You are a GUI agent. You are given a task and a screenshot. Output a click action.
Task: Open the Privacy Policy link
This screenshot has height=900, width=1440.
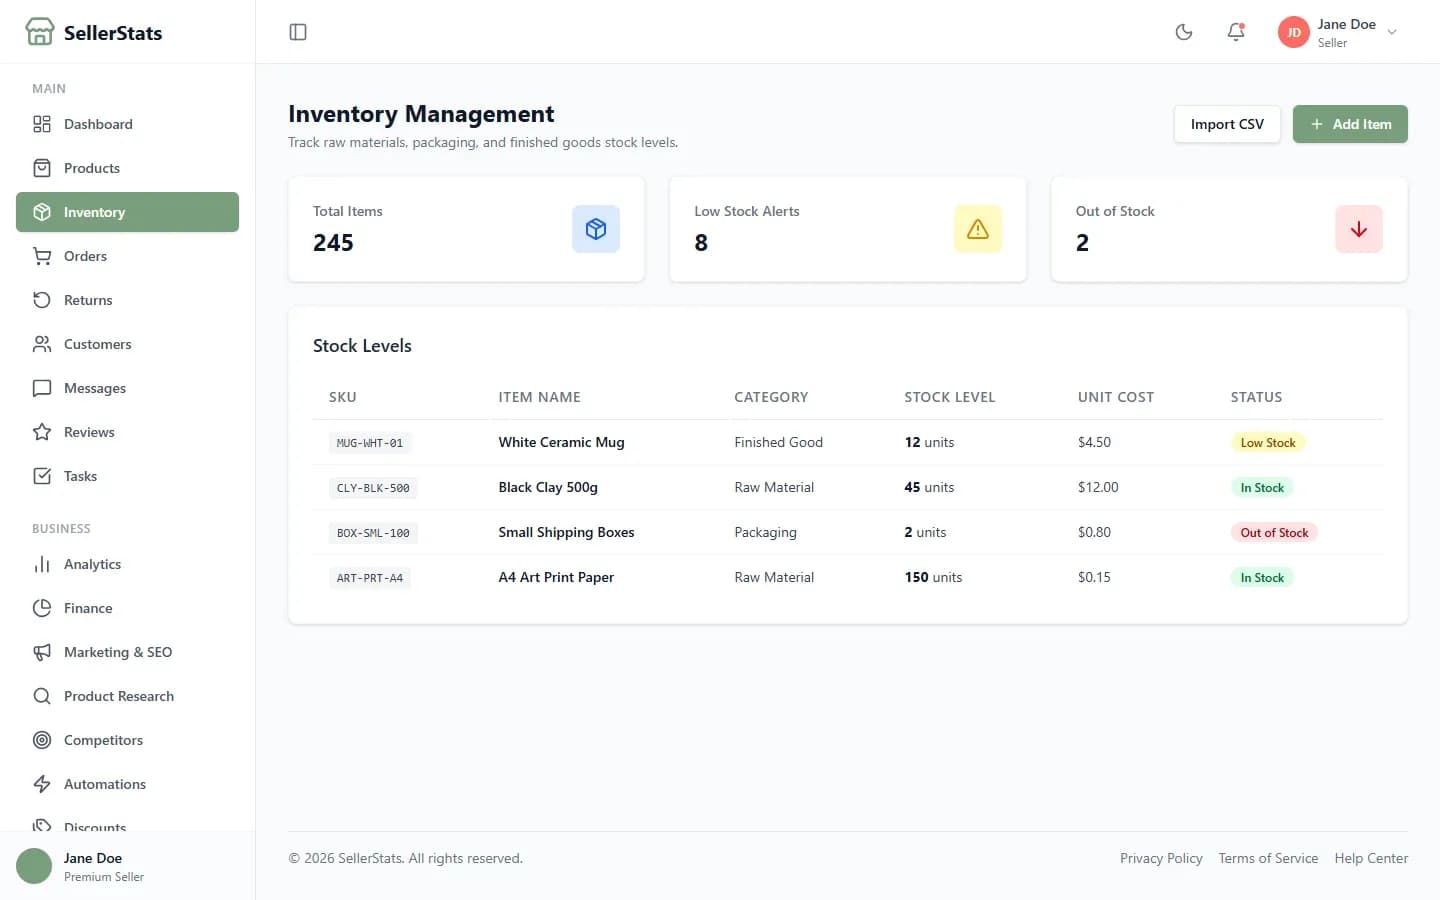point(1161,858)
